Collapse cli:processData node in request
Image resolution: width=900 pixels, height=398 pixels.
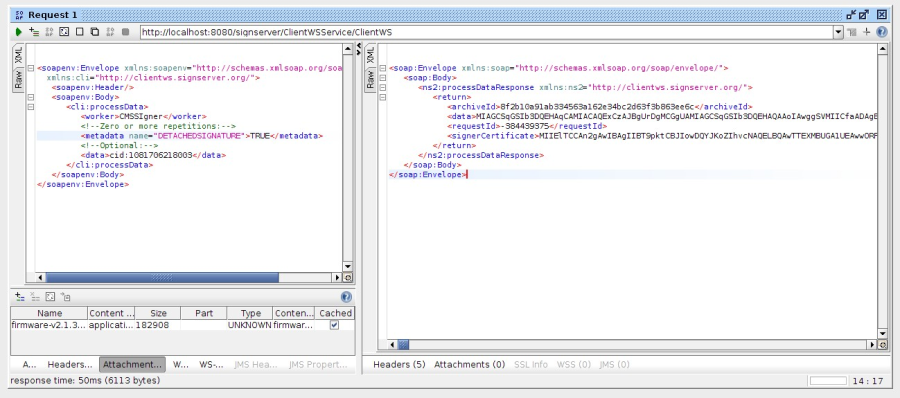click(x=31, y=107)
